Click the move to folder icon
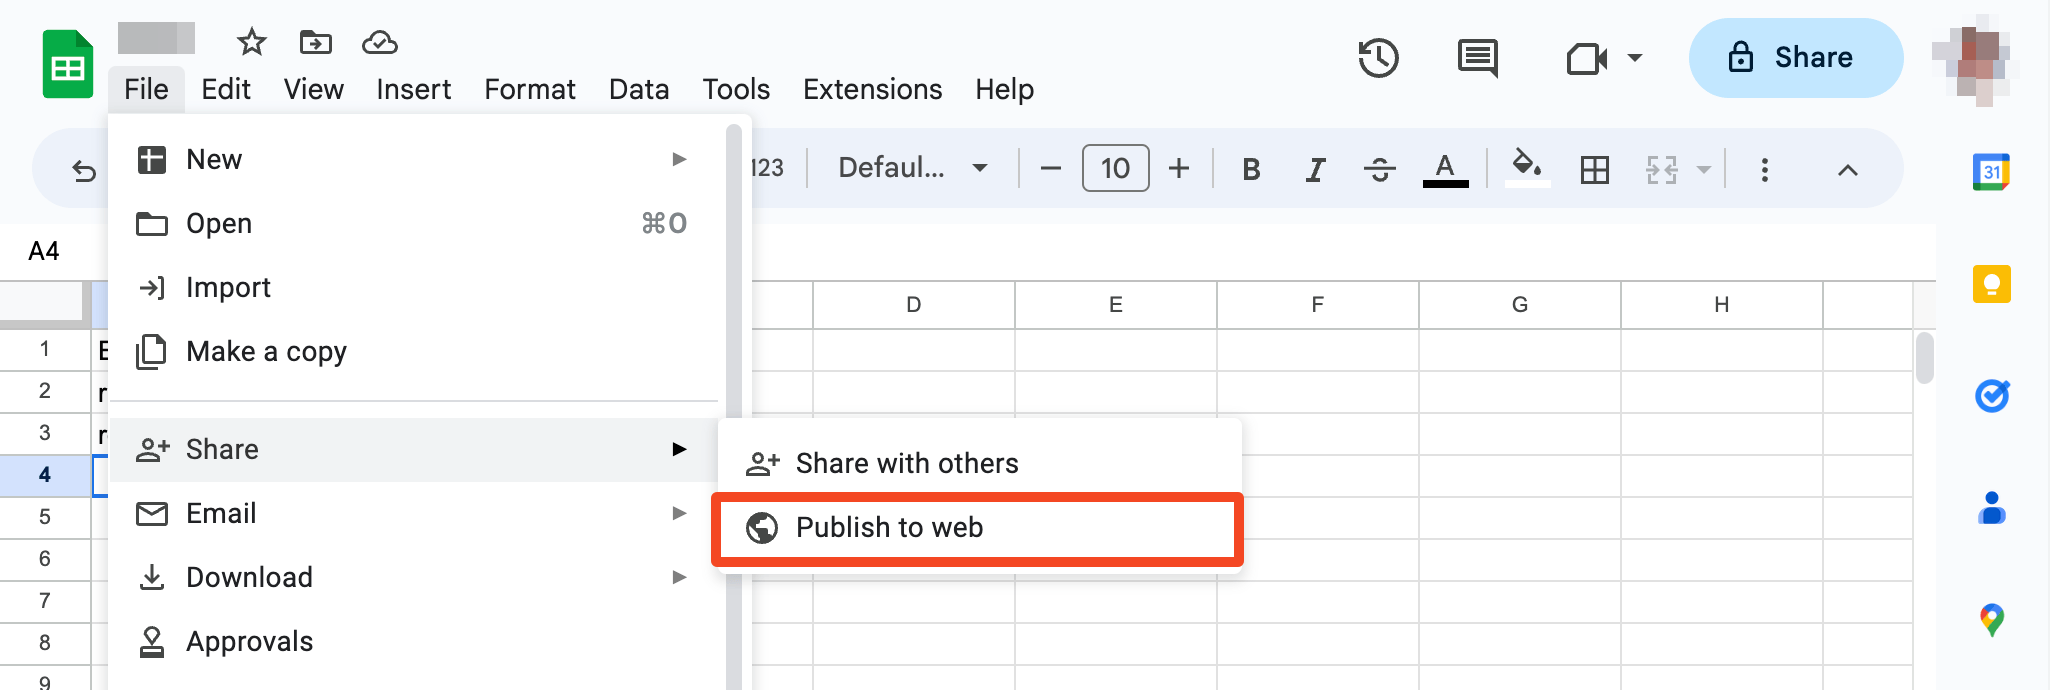 (x=316, y=42)
